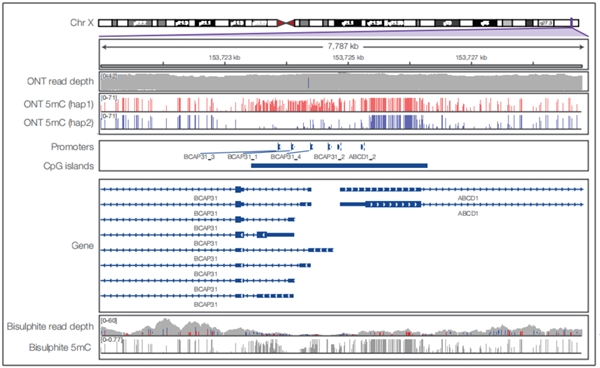Click the 153,725 kb ruler tick label
Viewport: 600px width, 368px height.
tap(348, 57)
